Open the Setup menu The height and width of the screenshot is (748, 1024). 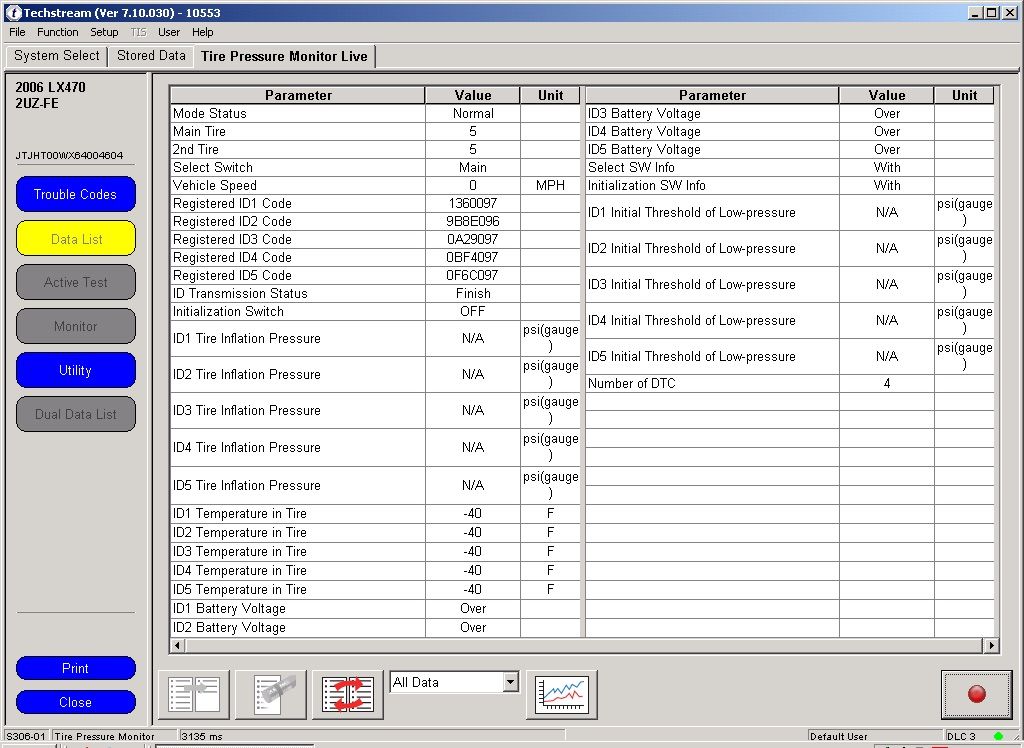click(x=104, y=32)
